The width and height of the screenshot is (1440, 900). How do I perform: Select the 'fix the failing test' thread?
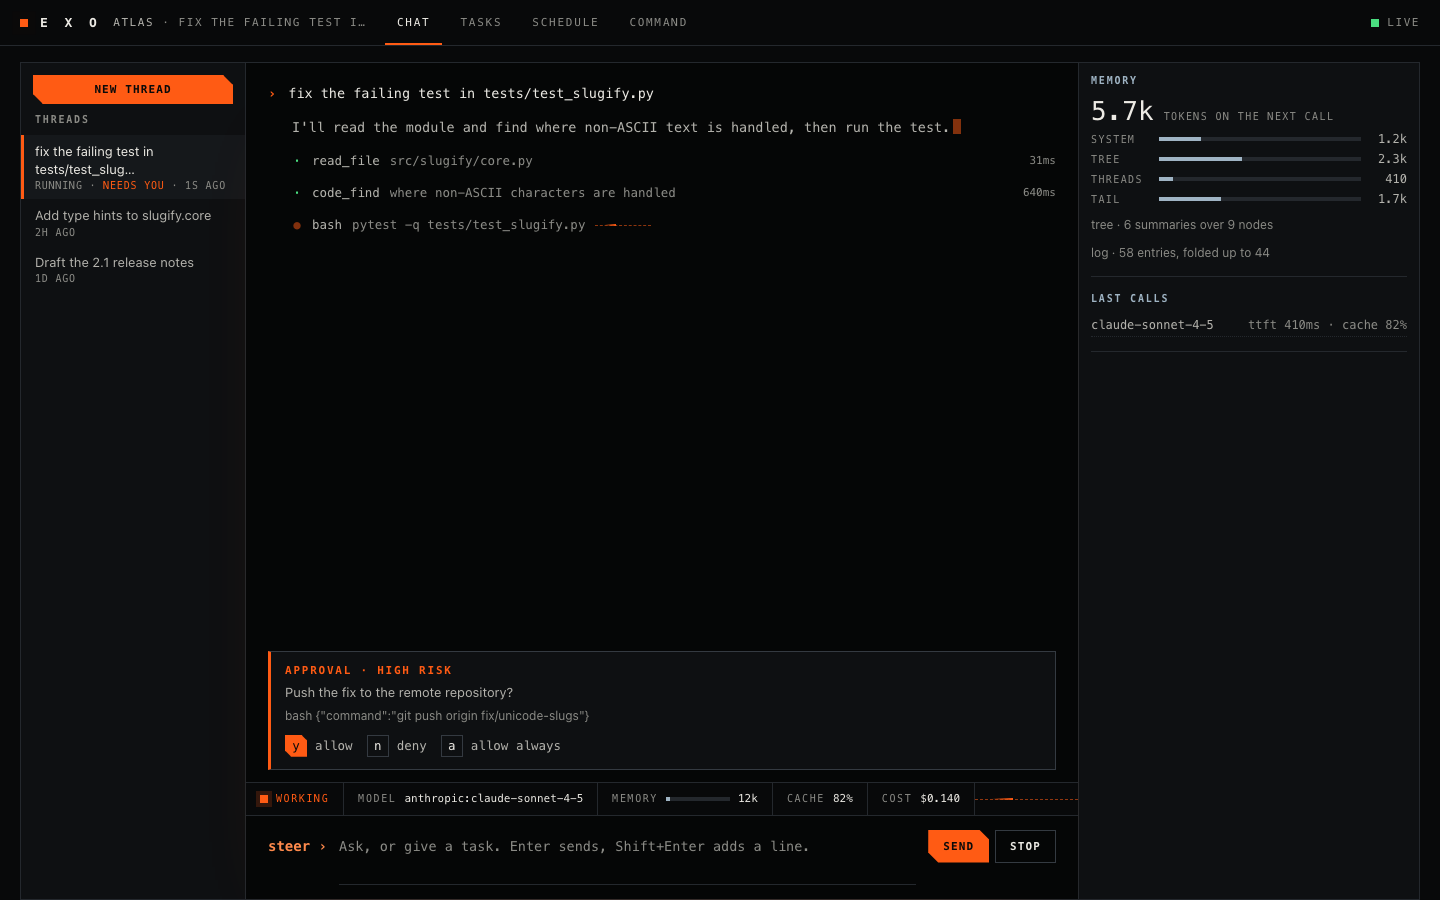tap(133, 167)
